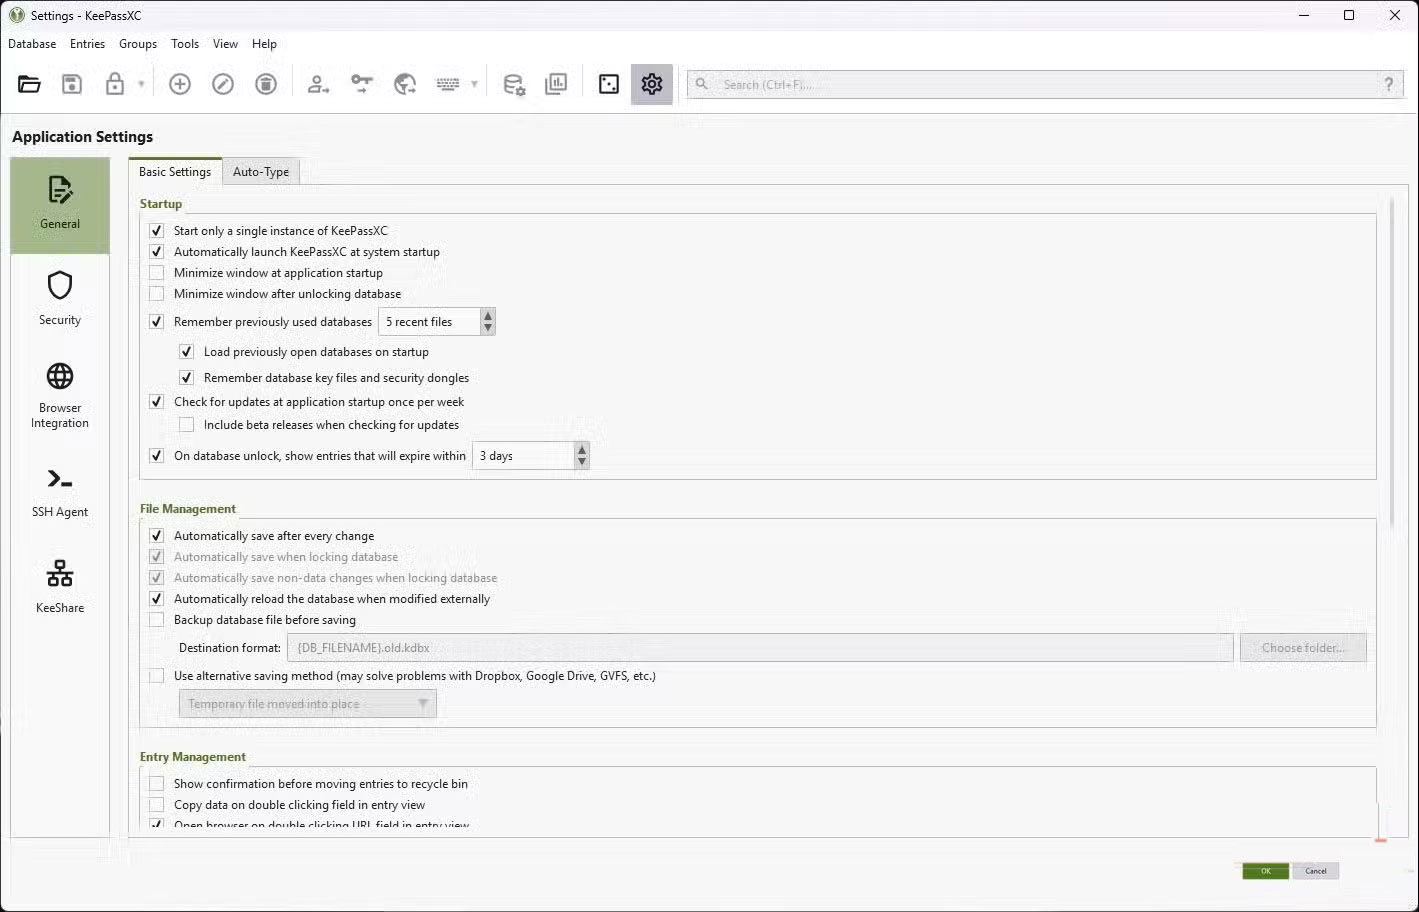Switch to the Auto-Type tab

(x=260, y=171)
